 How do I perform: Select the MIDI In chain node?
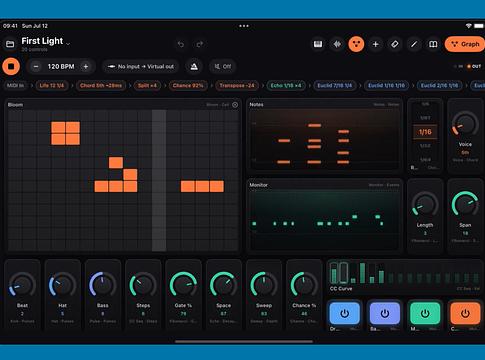[15, 86]
